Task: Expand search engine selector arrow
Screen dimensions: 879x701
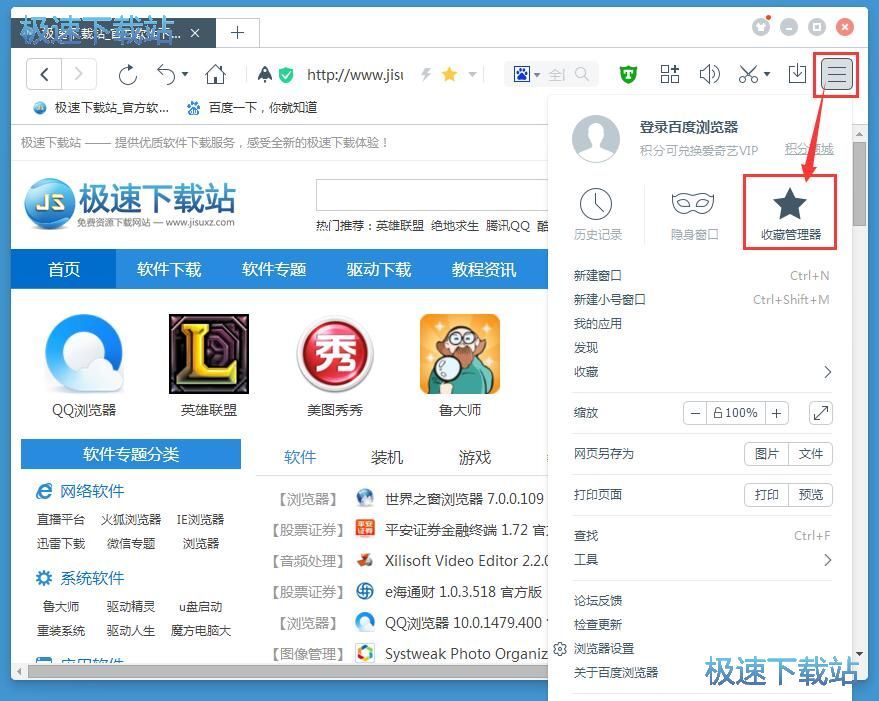Action: click(537, 75)
